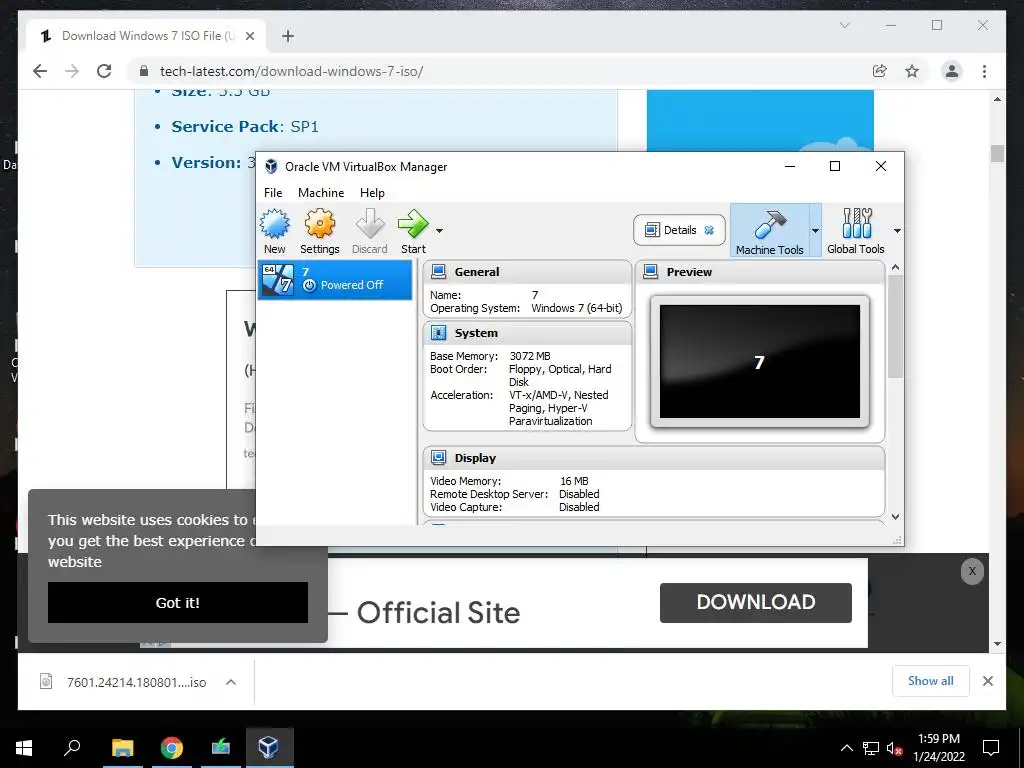Image resolution: width=1024 pixels, height=768 pixels.
Task: Open the Chrome three-dot menu
Action: point(984,71)
